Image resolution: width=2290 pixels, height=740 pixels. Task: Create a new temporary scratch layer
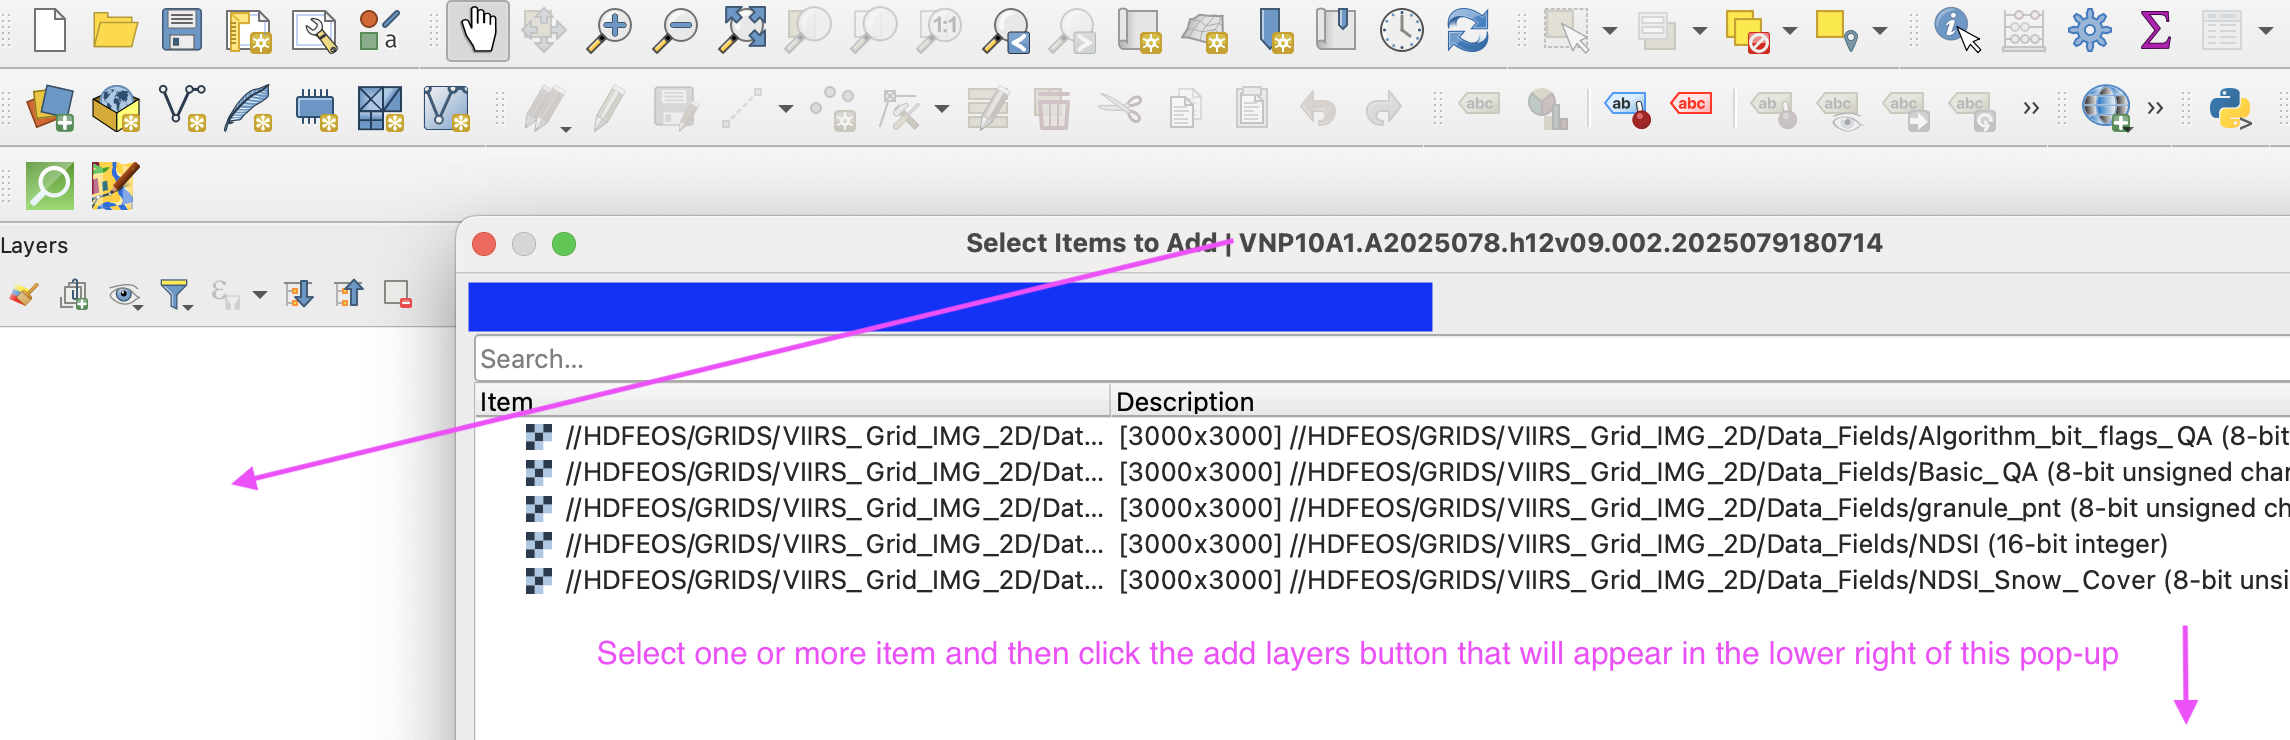[315, 110]
